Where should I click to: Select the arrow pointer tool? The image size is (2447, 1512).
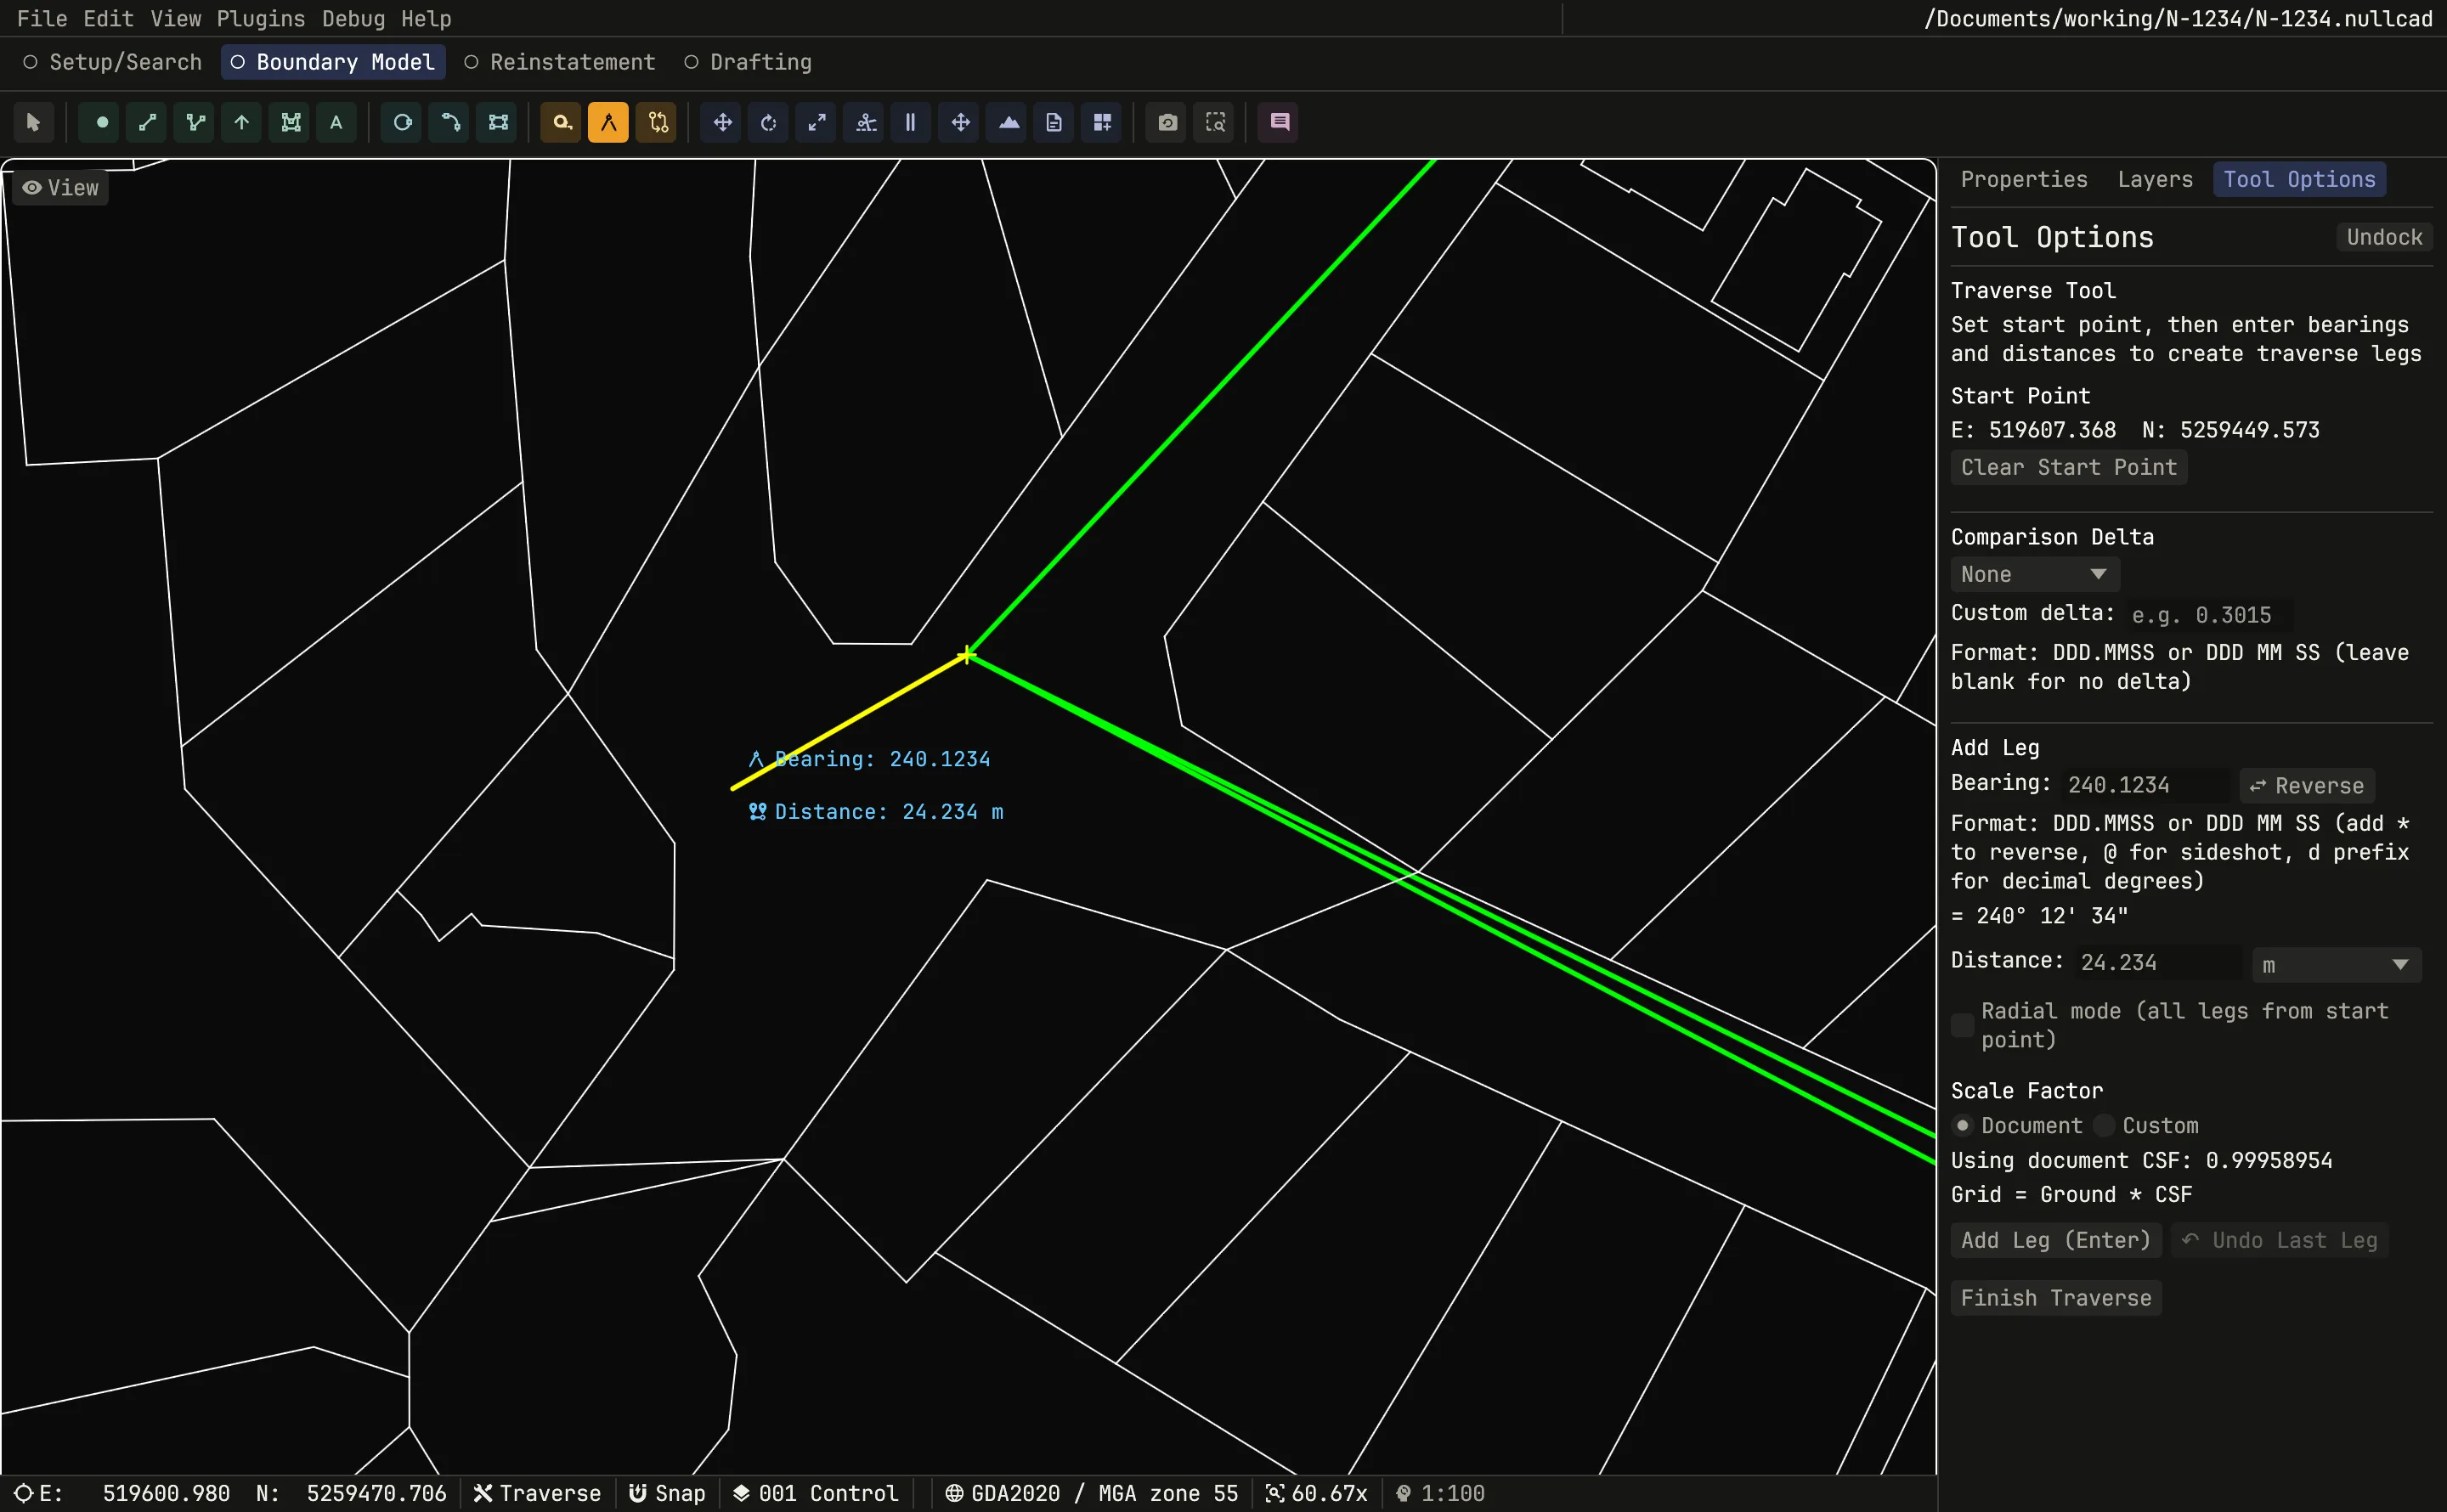coord(33,122)
